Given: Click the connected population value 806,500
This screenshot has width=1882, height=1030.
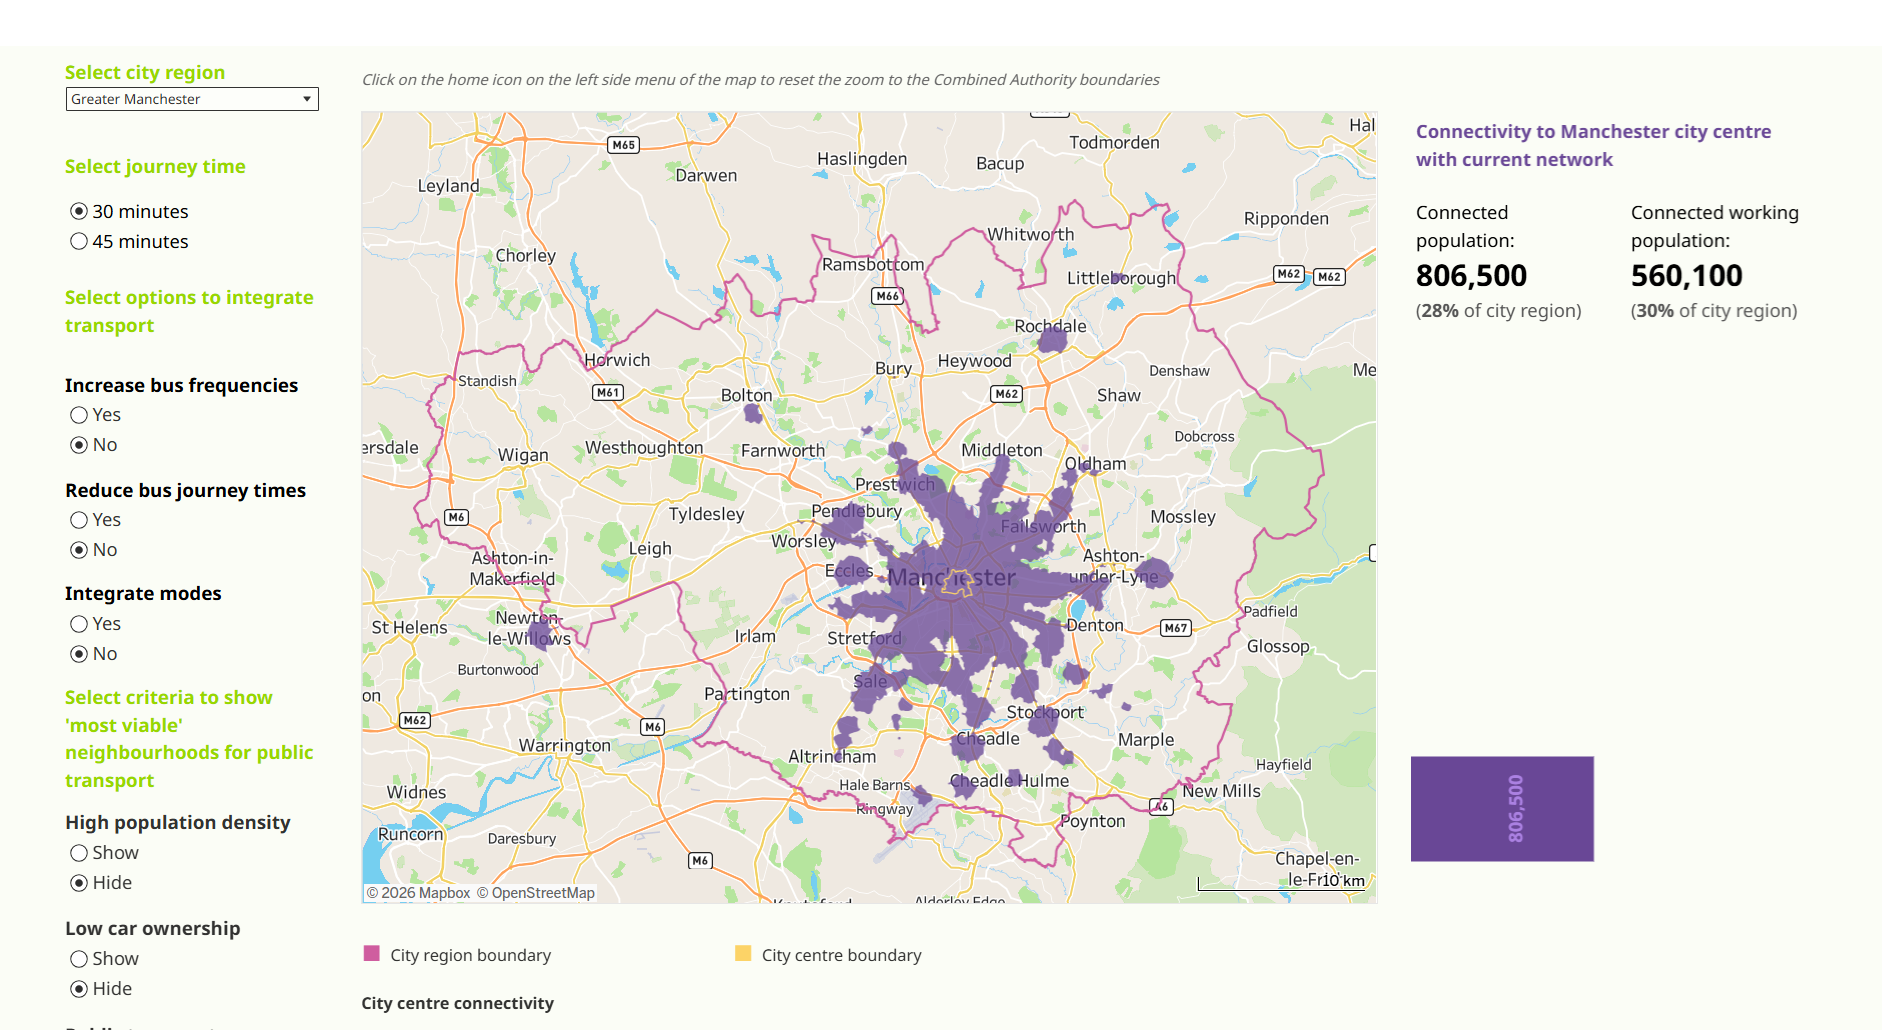Looking at the screenshot, I should click(1472, 276).
